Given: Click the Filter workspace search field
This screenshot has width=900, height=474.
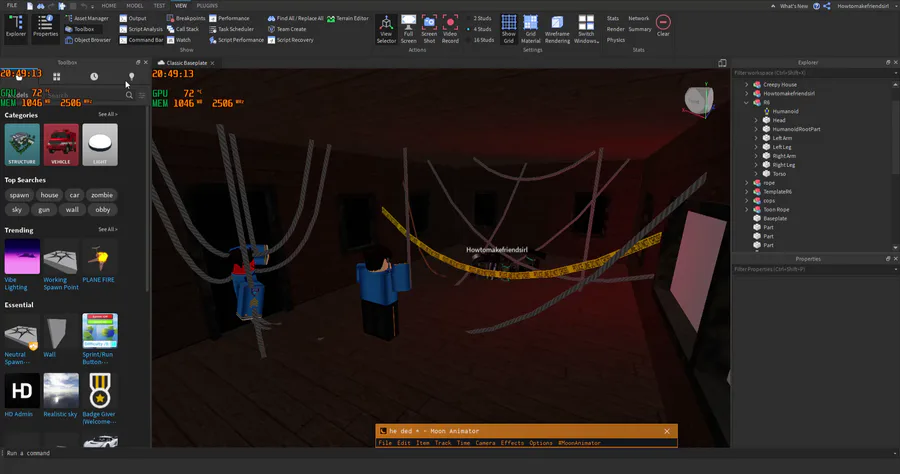Looking at the screenshot, I should [x=813, y=73].
